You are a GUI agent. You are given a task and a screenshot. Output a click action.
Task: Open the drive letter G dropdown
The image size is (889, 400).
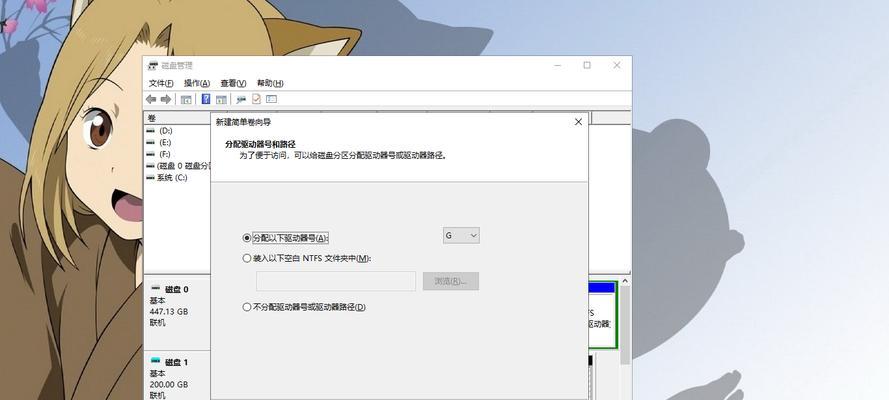point(461,235)
